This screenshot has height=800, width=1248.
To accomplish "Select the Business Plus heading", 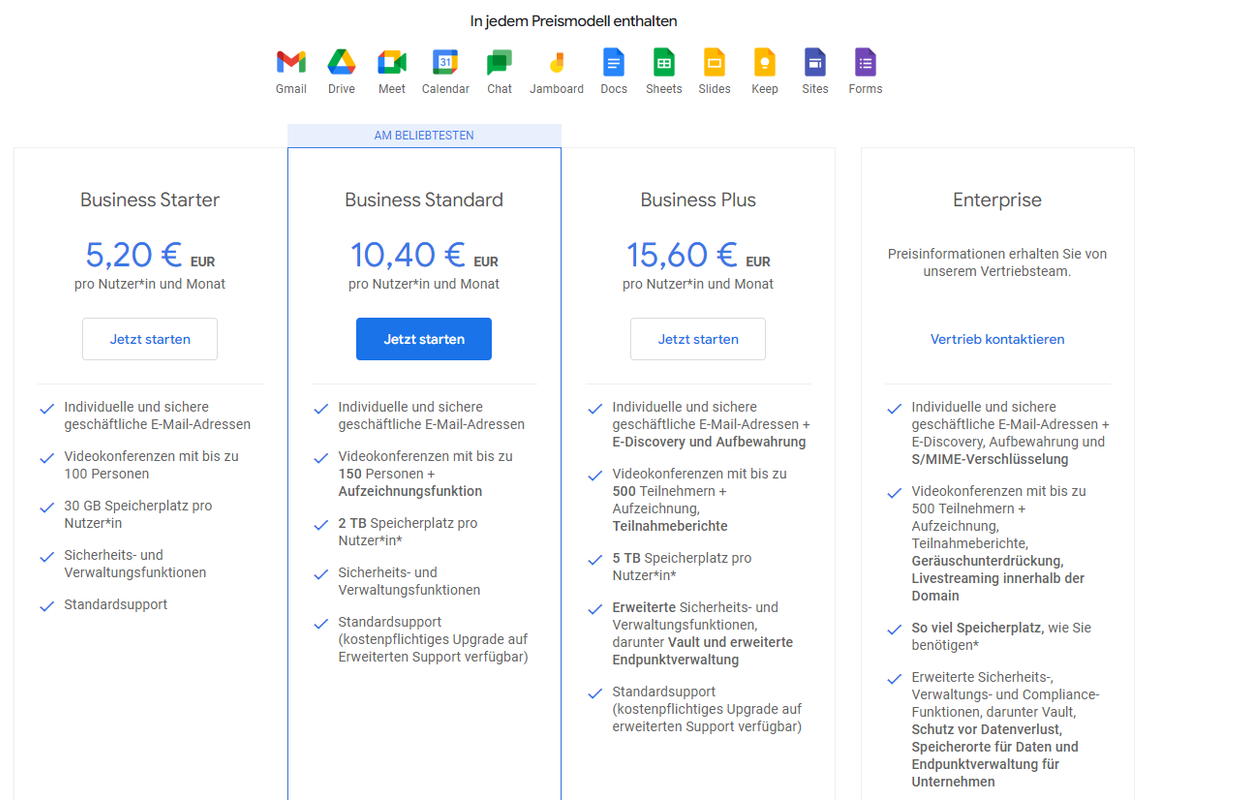I will (x=698, y=200).
